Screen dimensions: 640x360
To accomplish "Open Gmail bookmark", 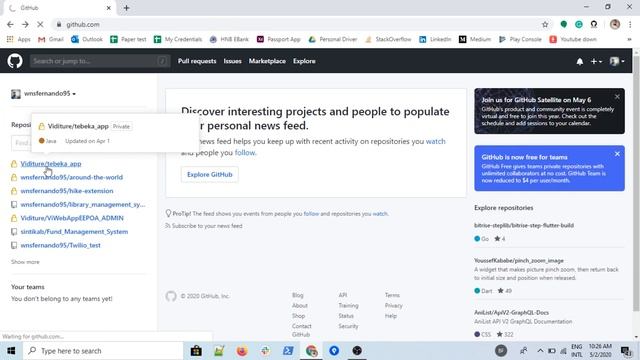I will tap(51, 39).
